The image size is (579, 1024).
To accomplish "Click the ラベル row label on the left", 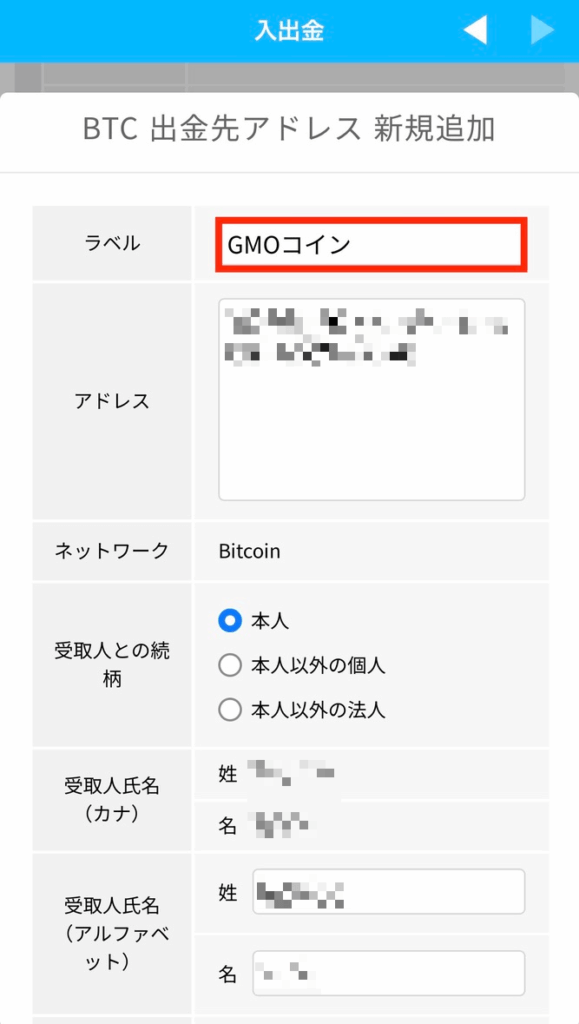I will (110, 241).
